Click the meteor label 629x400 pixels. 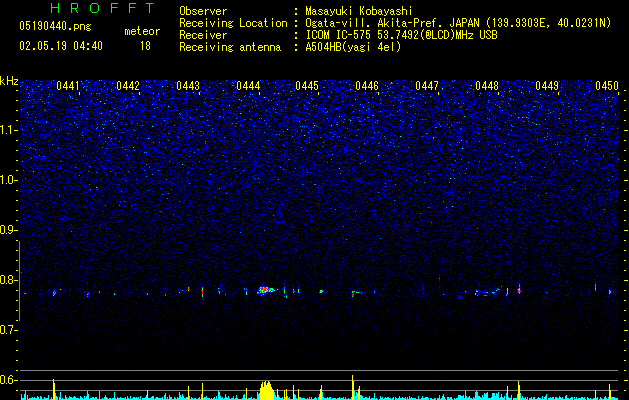(x=142, y=31)
